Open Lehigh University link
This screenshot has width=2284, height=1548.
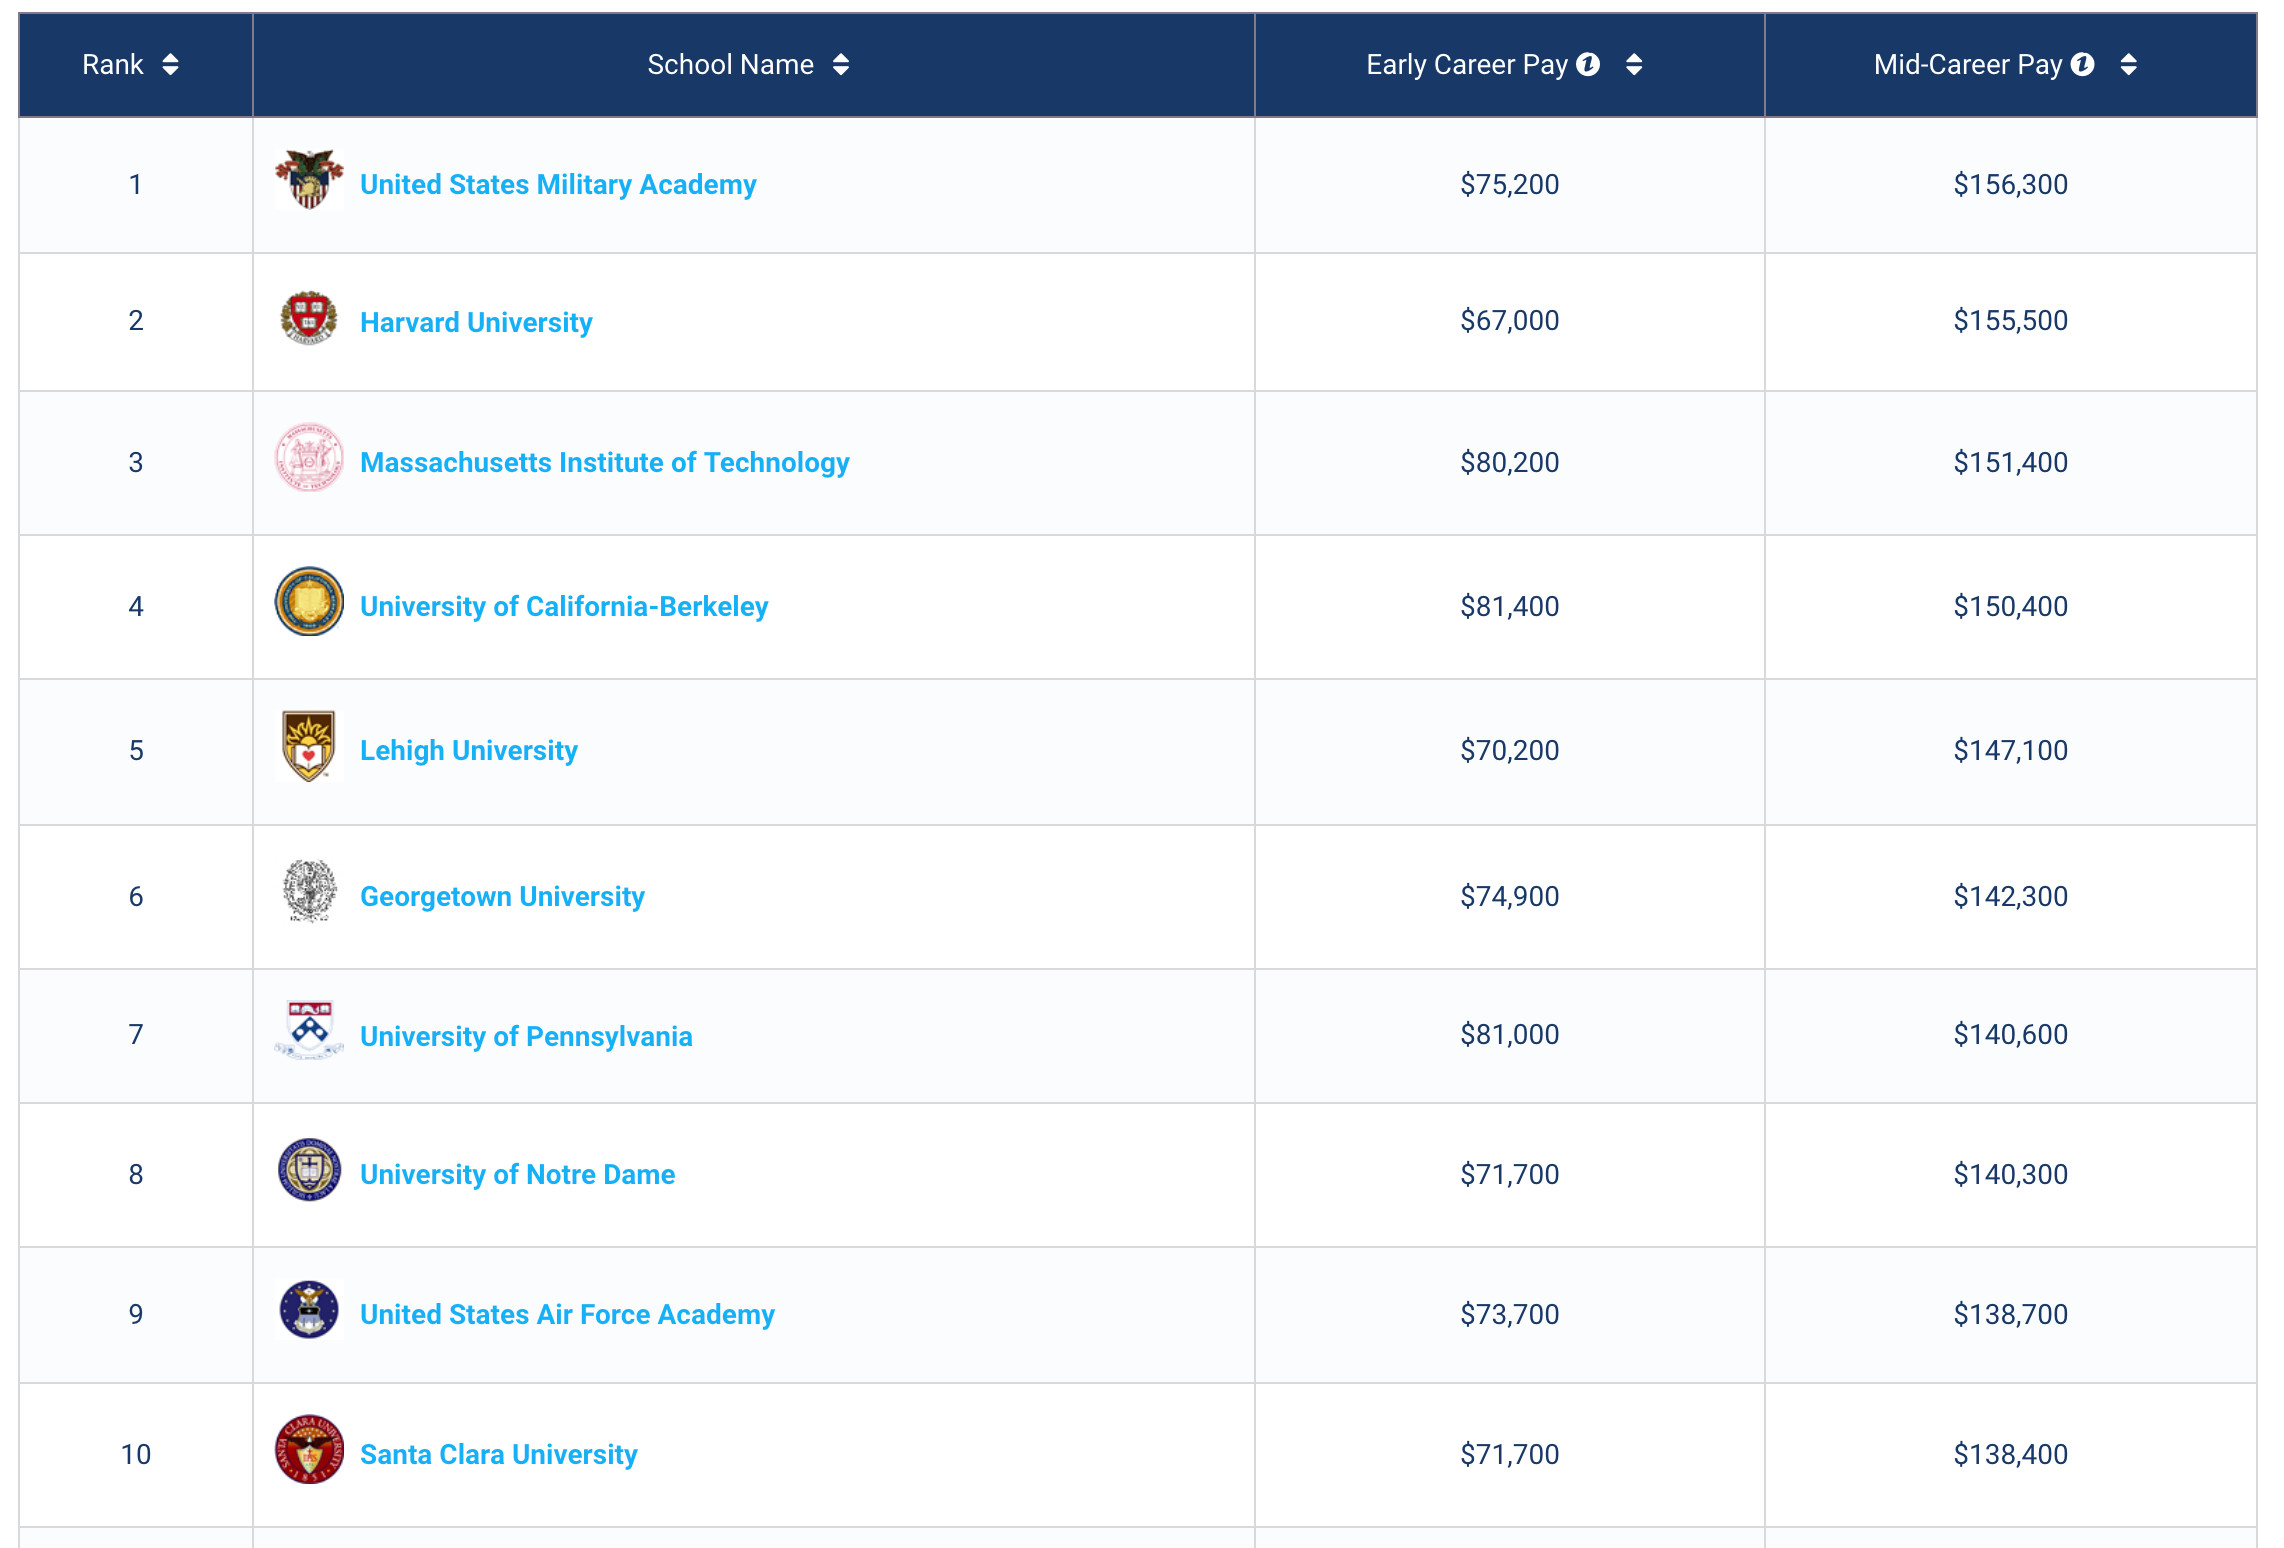click(469, 751)
